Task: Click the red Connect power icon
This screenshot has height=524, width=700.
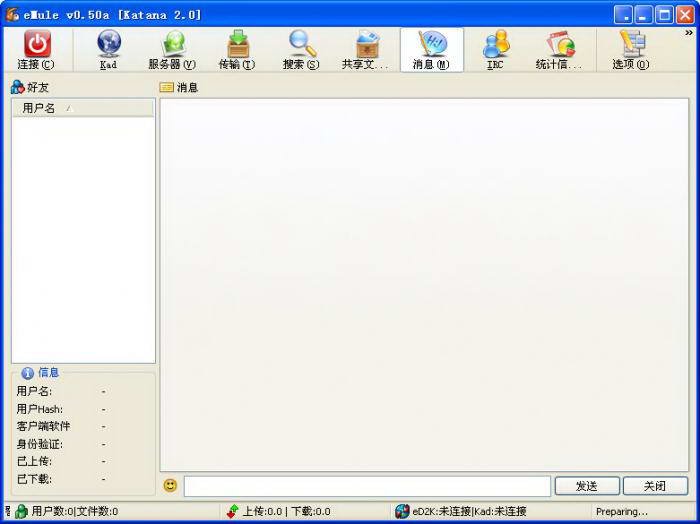Action: (36, 45)
